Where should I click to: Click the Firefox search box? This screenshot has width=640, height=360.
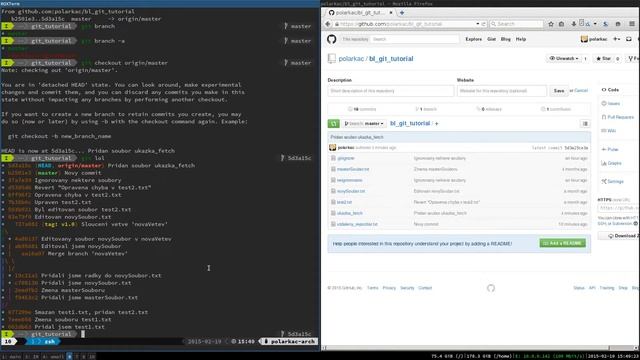(x=516, y=24)
